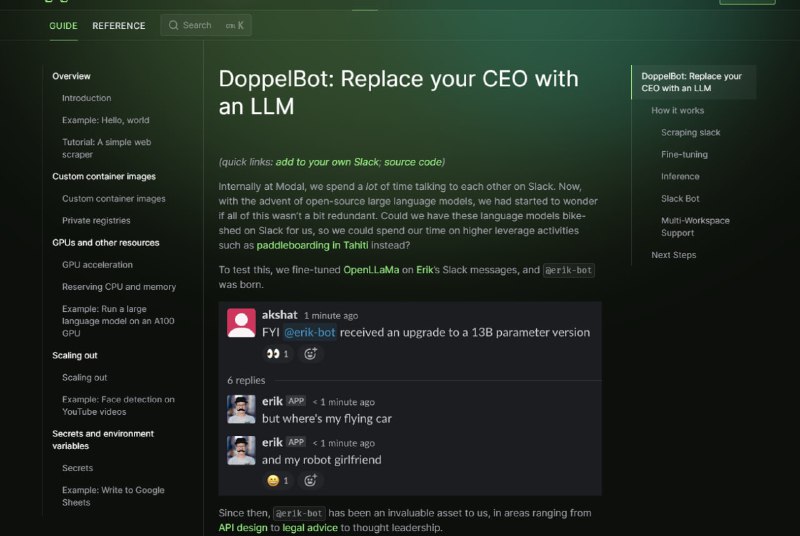Click erik's avatar on robot girlfriend reply
Image resolution: width=800 pixels, height=536 pixels.
241,450
